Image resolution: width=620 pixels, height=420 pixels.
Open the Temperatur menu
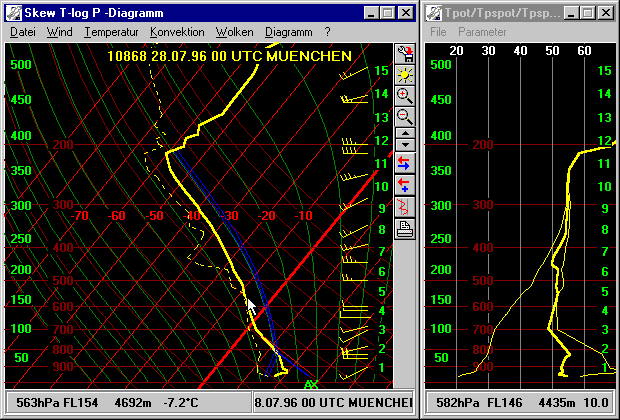coord(111,32)
